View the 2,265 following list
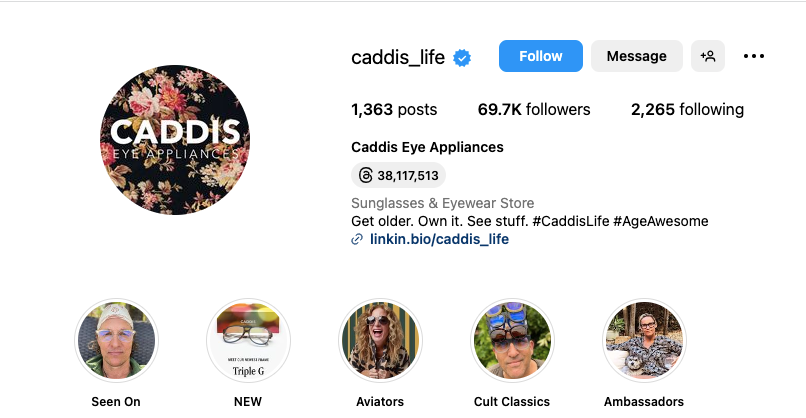 tap(687, 110)
